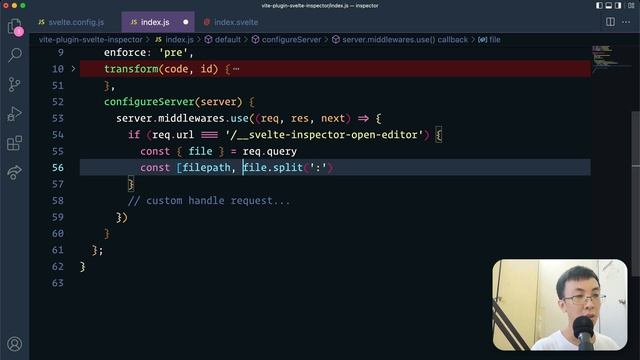Open the Live Share icon in the activity bar
640x360 pixels.
pyautogui.click(x=15, y=172)
